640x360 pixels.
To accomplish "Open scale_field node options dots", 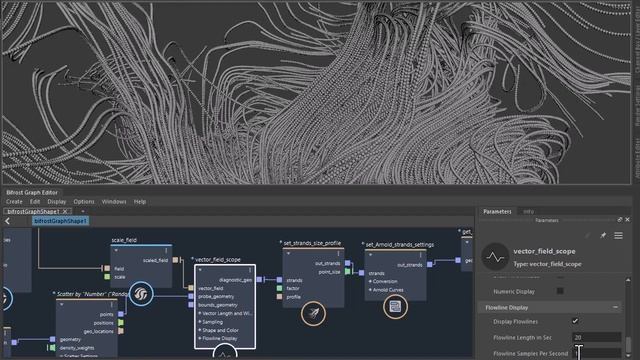I will pyautogui.click(x=166, y=250).
